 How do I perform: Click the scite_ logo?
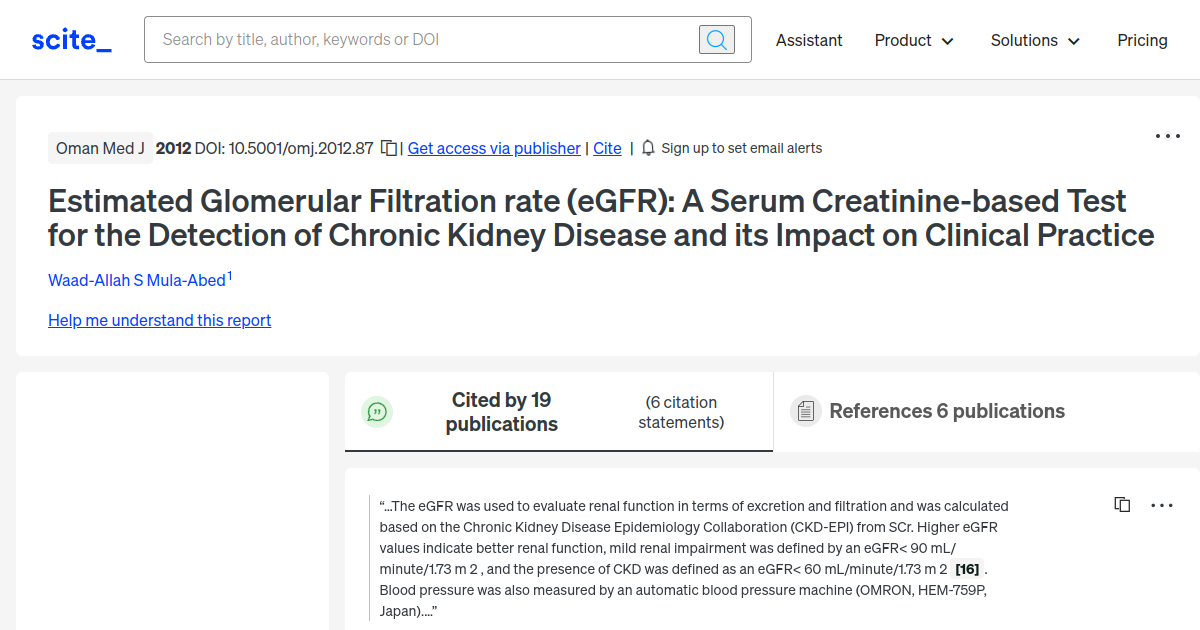70,39
